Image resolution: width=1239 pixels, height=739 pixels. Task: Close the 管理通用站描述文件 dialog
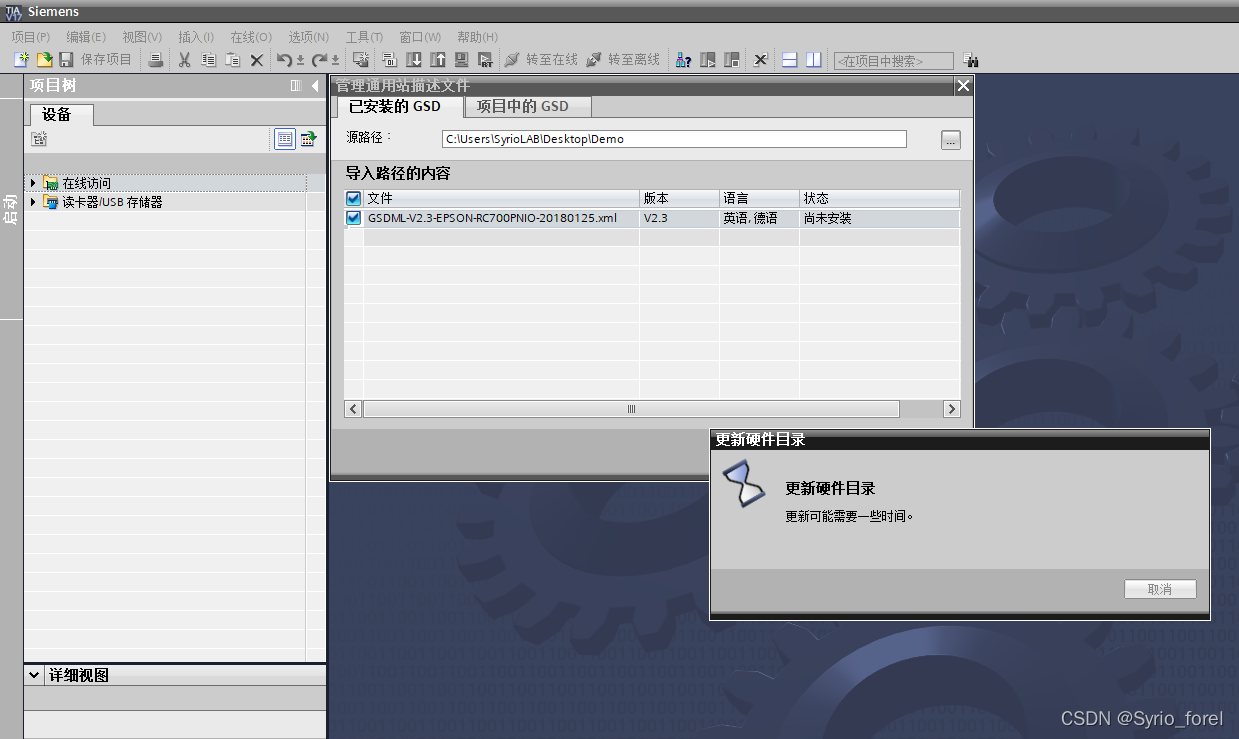point(963,86)
